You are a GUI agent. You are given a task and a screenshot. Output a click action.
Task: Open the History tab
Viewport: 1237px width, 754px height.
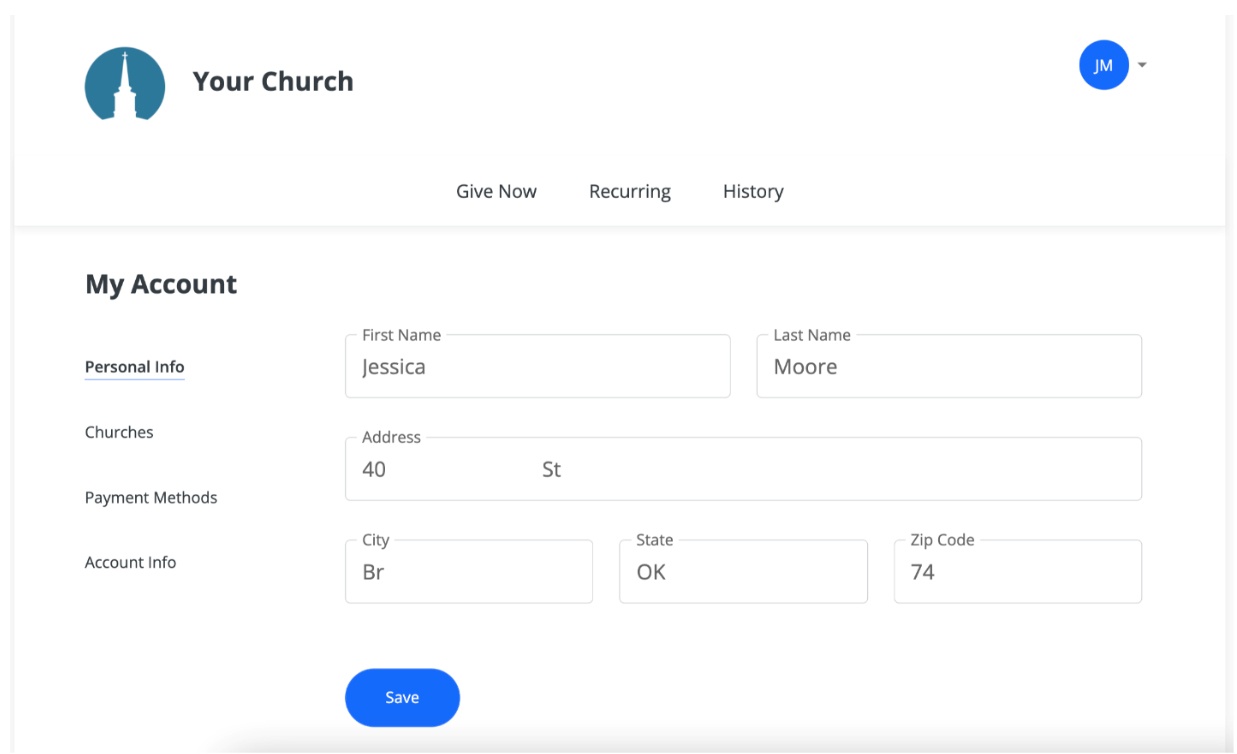753,191
